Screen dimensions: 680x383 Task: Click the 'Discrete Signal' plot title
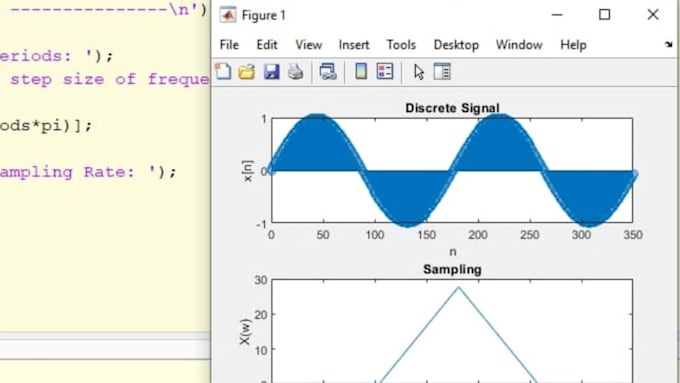pos(452,108)
